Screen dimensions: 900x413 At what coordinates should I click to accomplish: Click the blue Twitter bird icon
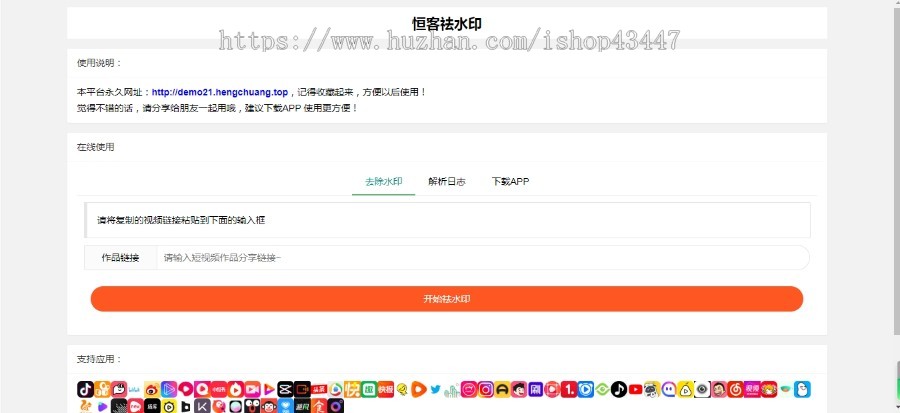tap(436, 389)
